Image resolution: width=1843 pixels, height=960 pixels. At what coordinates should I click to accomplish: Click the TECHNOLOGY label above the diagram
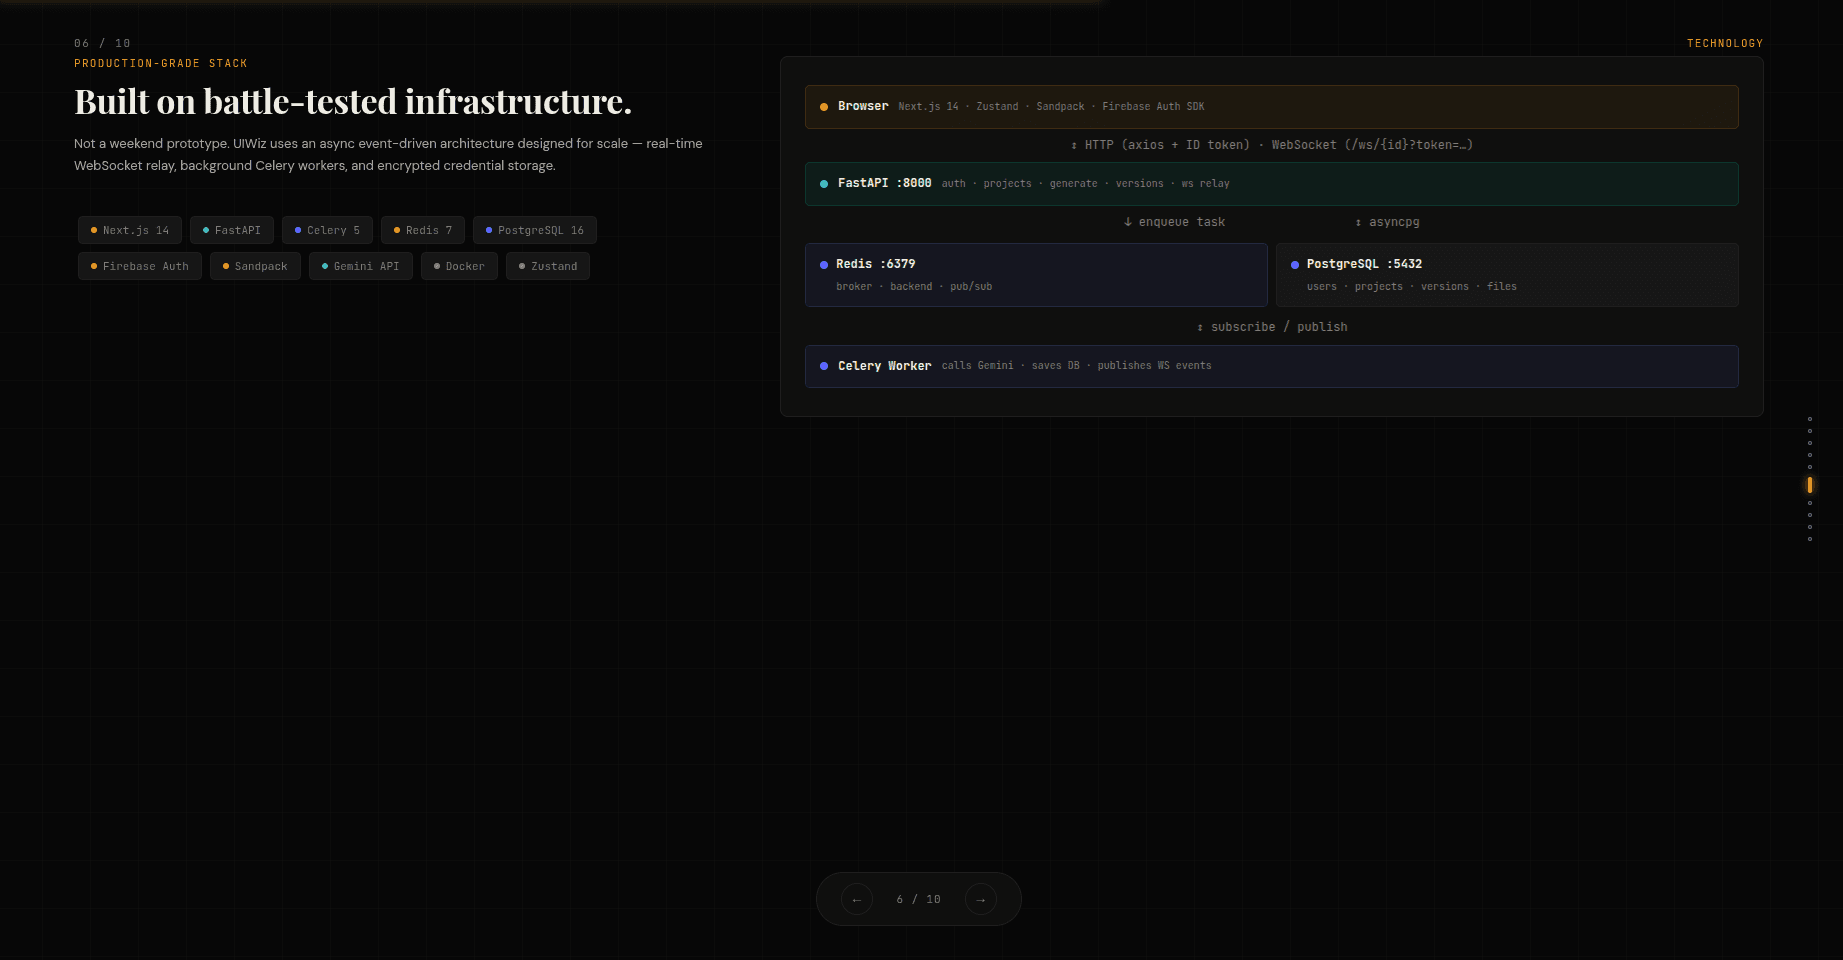pyautogui.click(x=1725, y=43)
